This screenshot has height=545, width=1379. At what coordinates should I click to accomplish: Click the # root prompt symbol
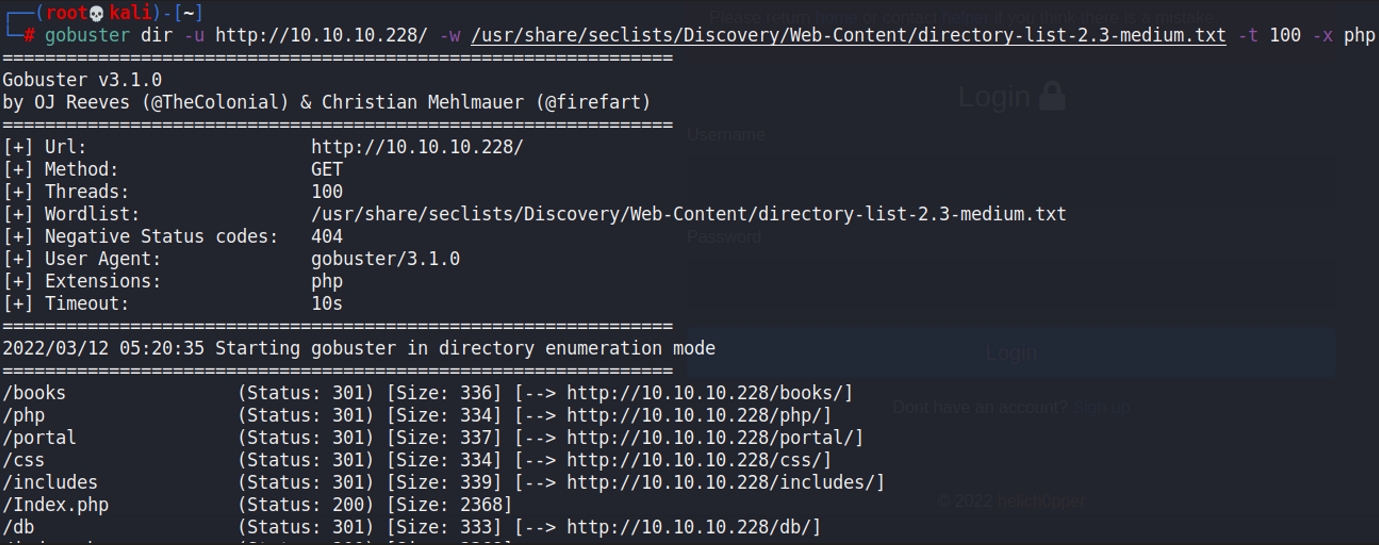pos(30,36)
